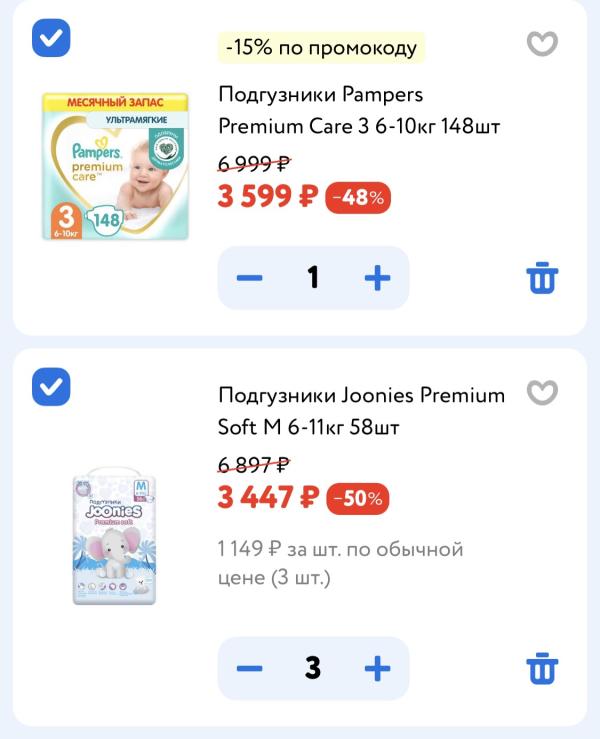Uncheck the Joonies Premium Soft item
Viewport: 600px width, 739px height.
pyautogui.click(x=51, y=387)
